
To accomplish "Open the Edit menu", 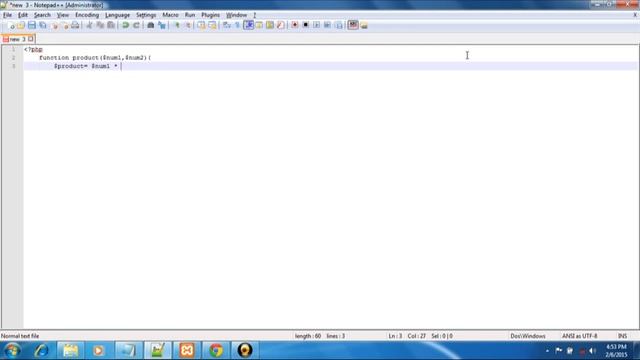I will [x=23, y=15].
